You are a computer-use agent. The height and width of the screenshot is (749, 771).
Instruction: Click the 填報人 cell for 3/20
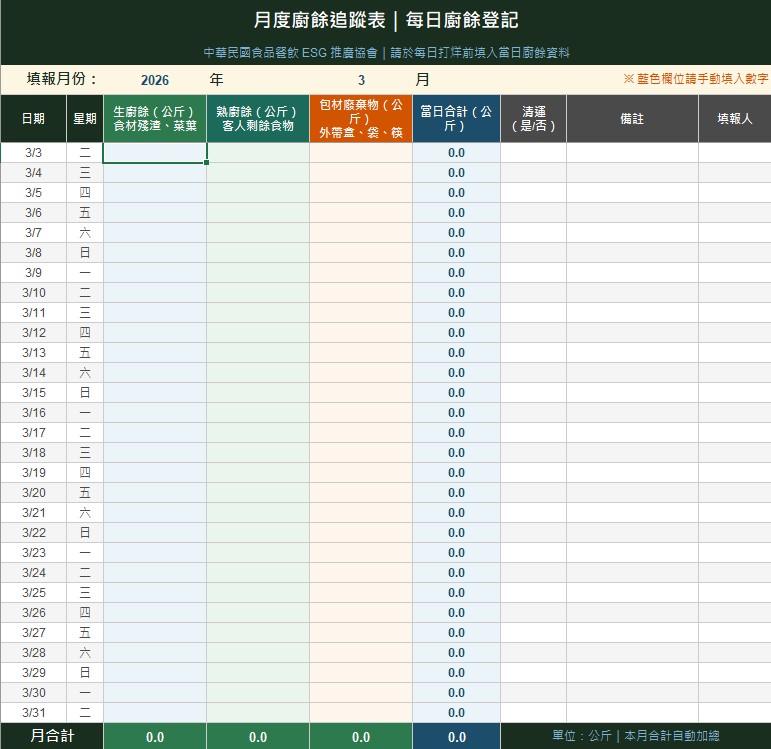[x=734, y=493]
